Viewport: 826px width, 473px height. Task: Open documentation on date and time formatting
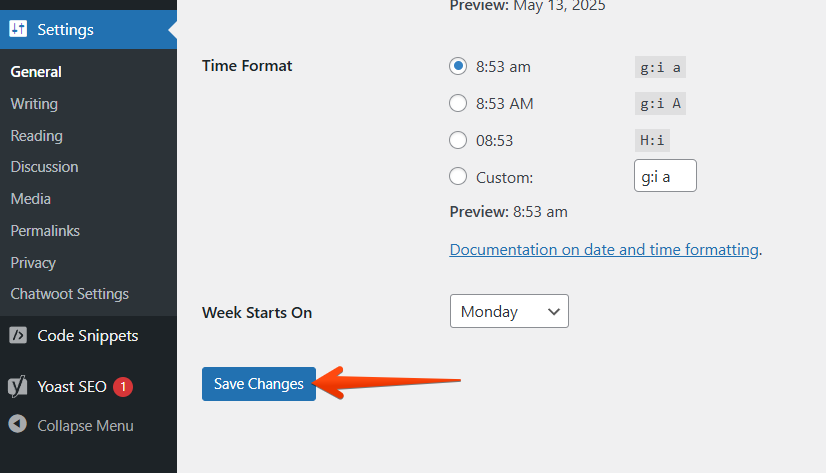603,249
